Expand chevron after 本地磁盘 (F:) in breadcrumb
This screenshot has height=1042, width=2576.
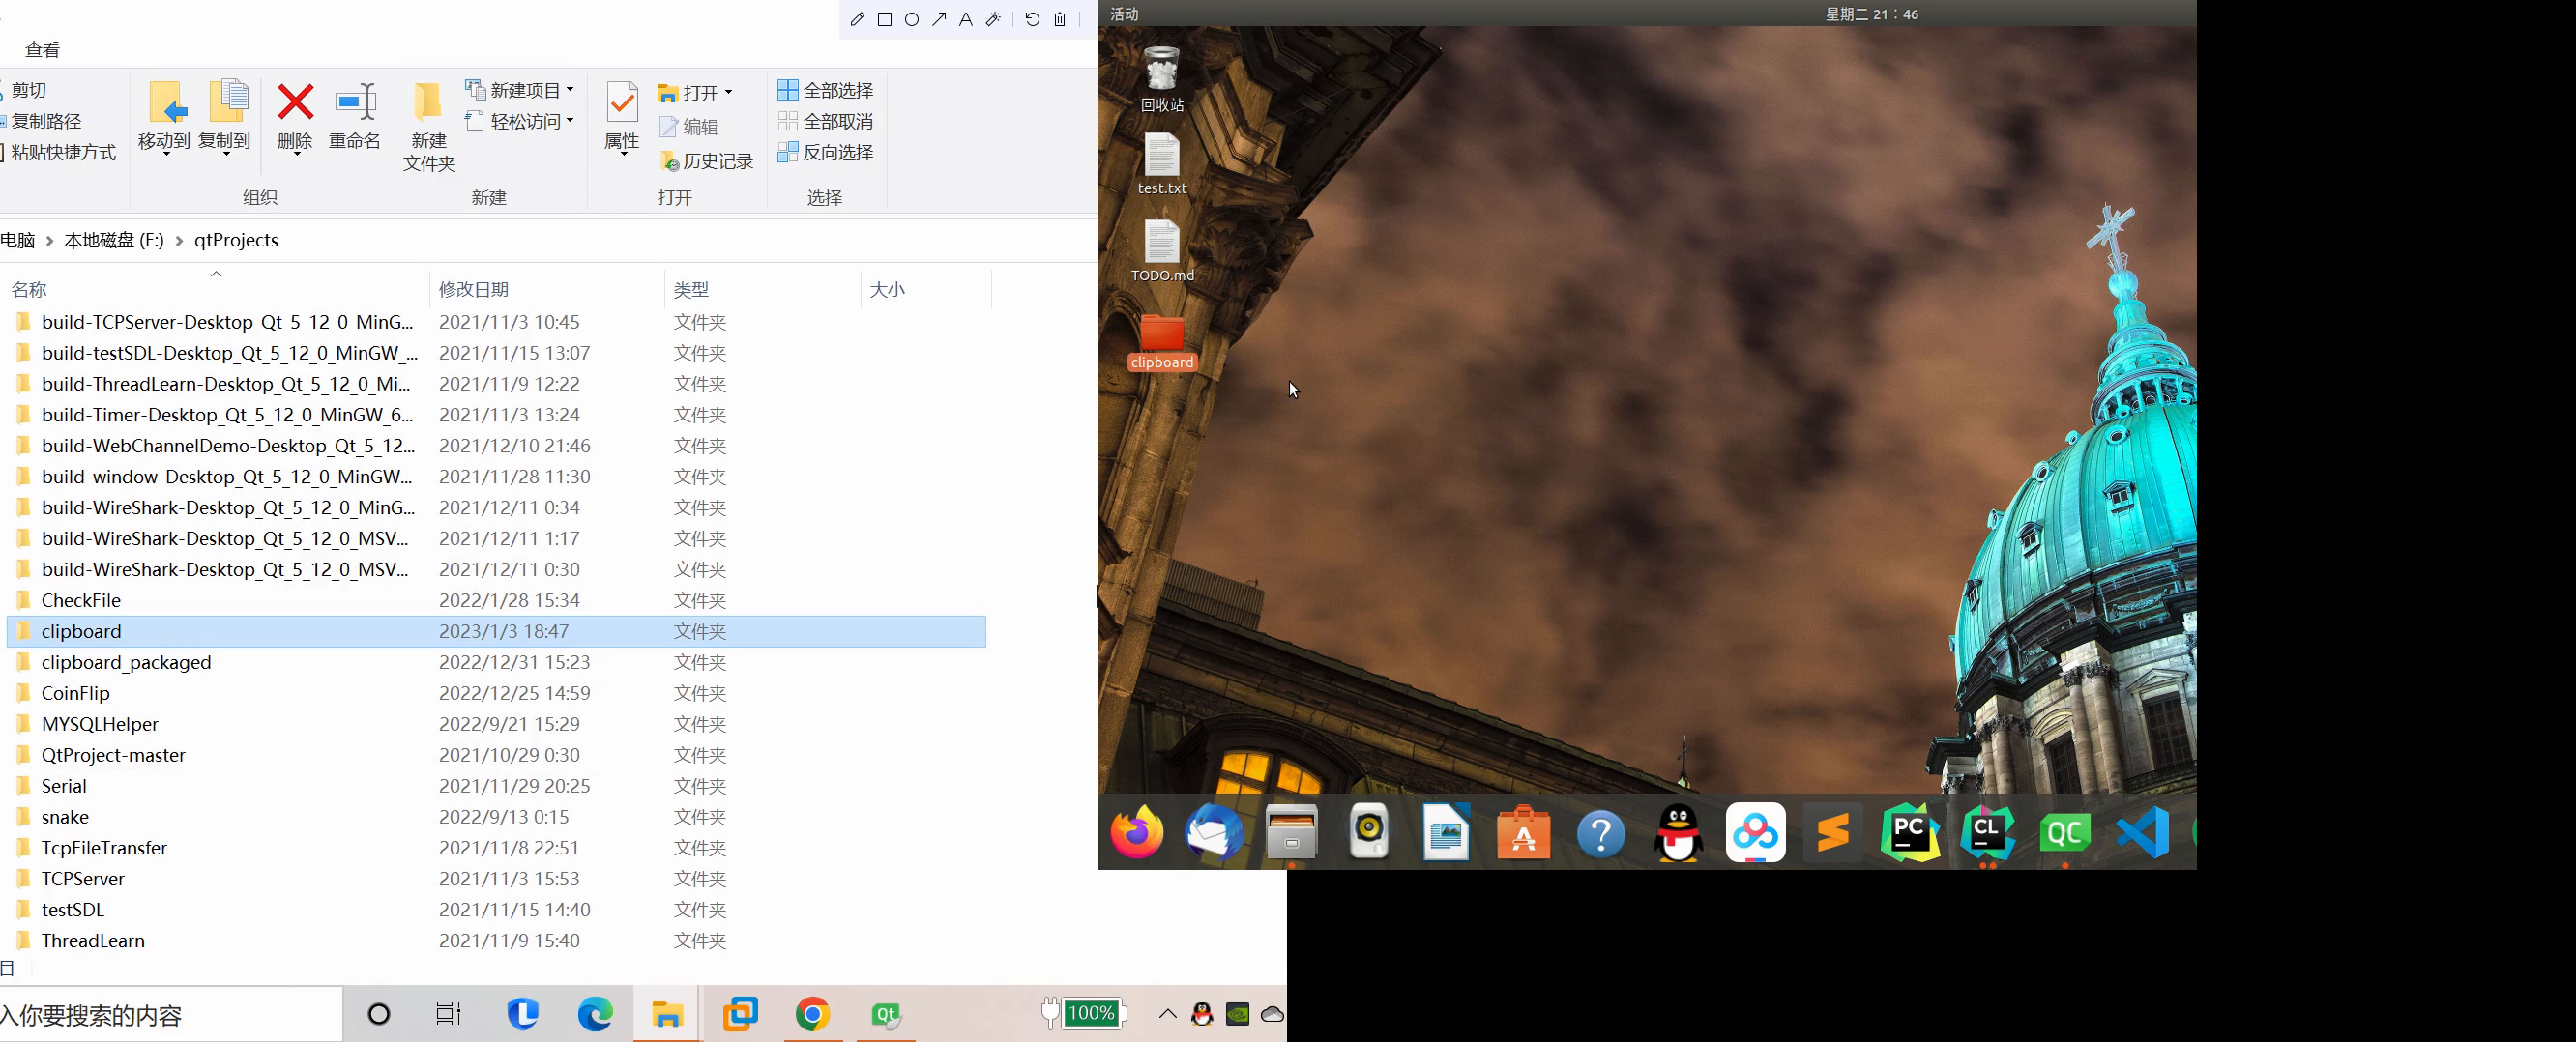click(x=179, y=241)
